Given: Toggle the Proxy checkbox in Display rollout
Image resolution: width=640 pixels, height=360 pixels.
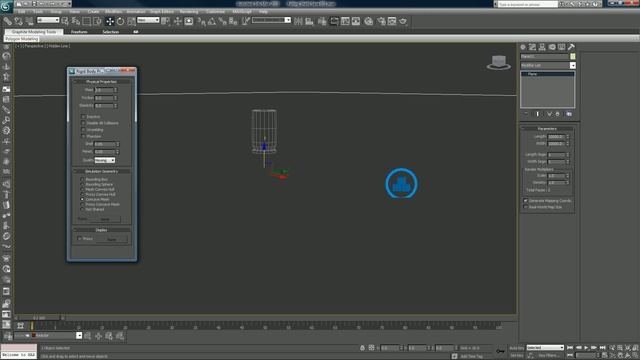Looking at the screenshot, I should [80, 239].
